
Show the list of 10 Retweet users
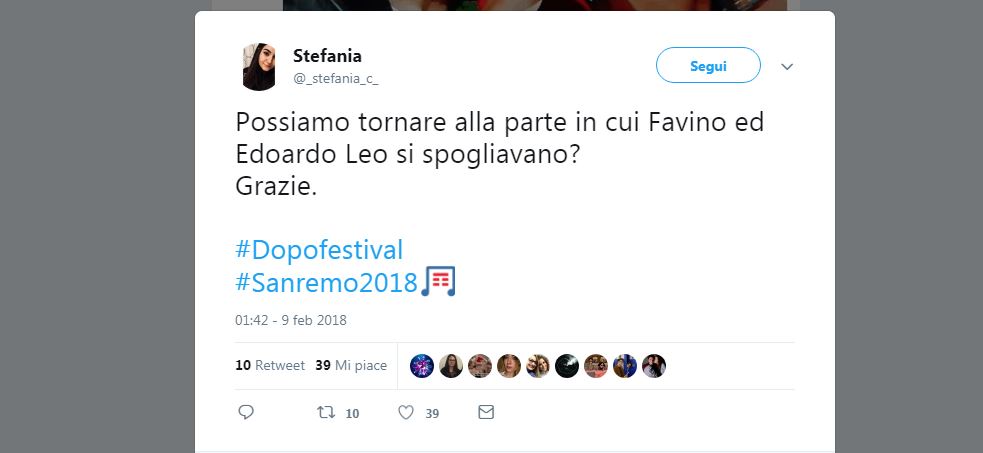click(x=270, y=366)
